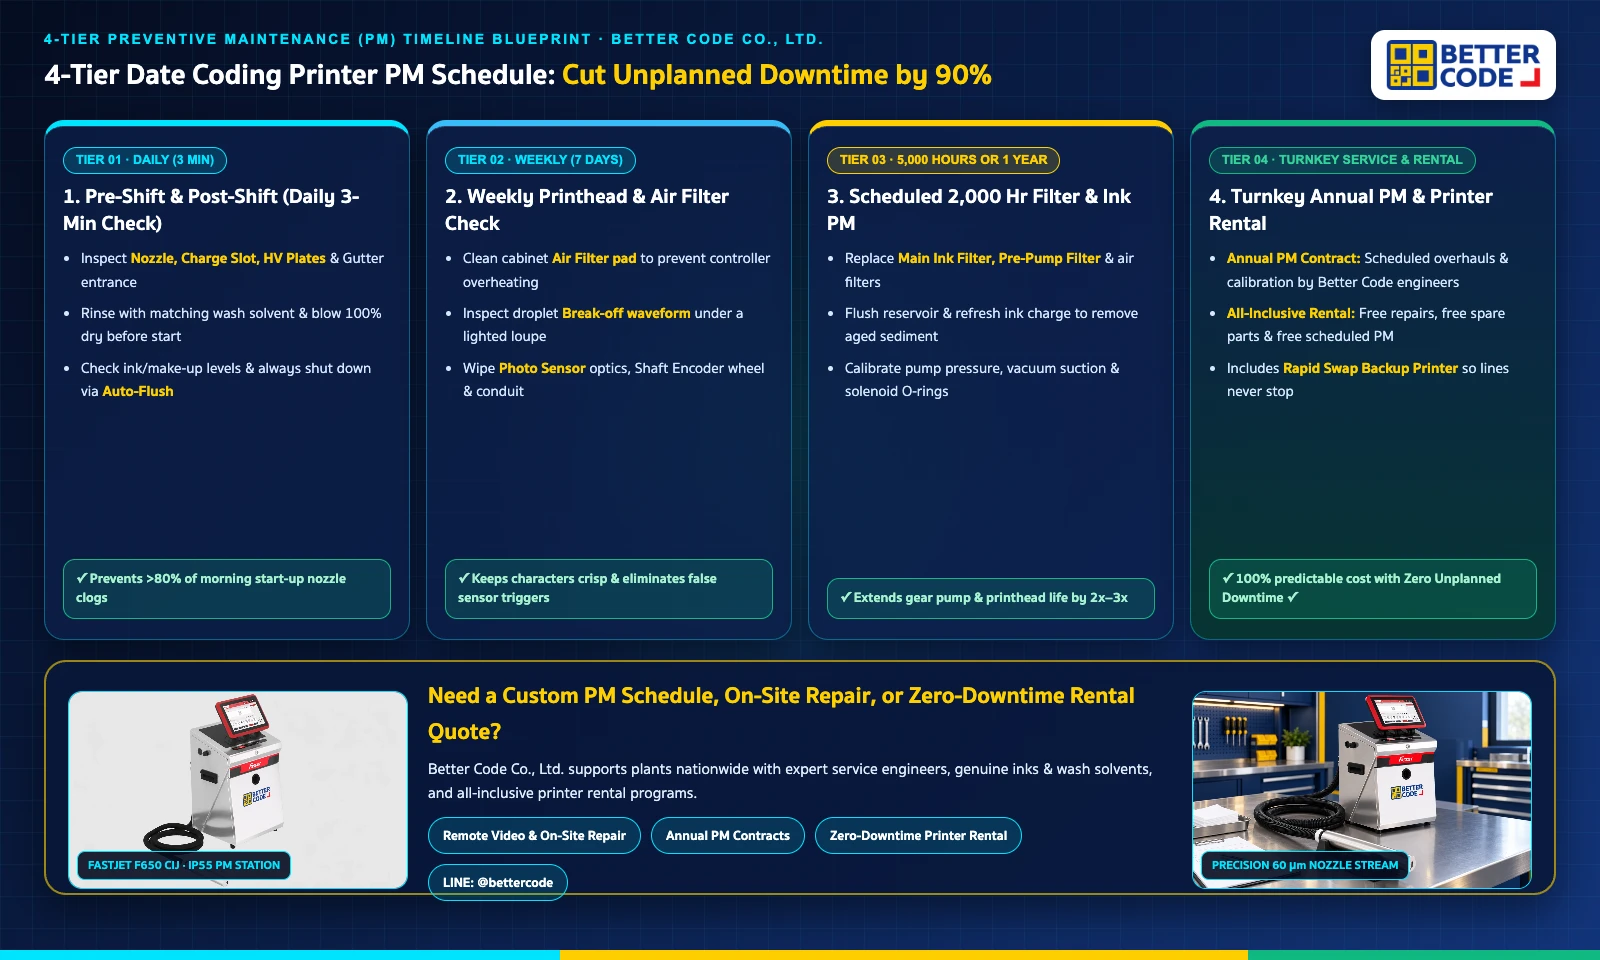The width and height of the screenshot is (1600, 960).
Task: Click the Better Code logo
Action: 1463,65
